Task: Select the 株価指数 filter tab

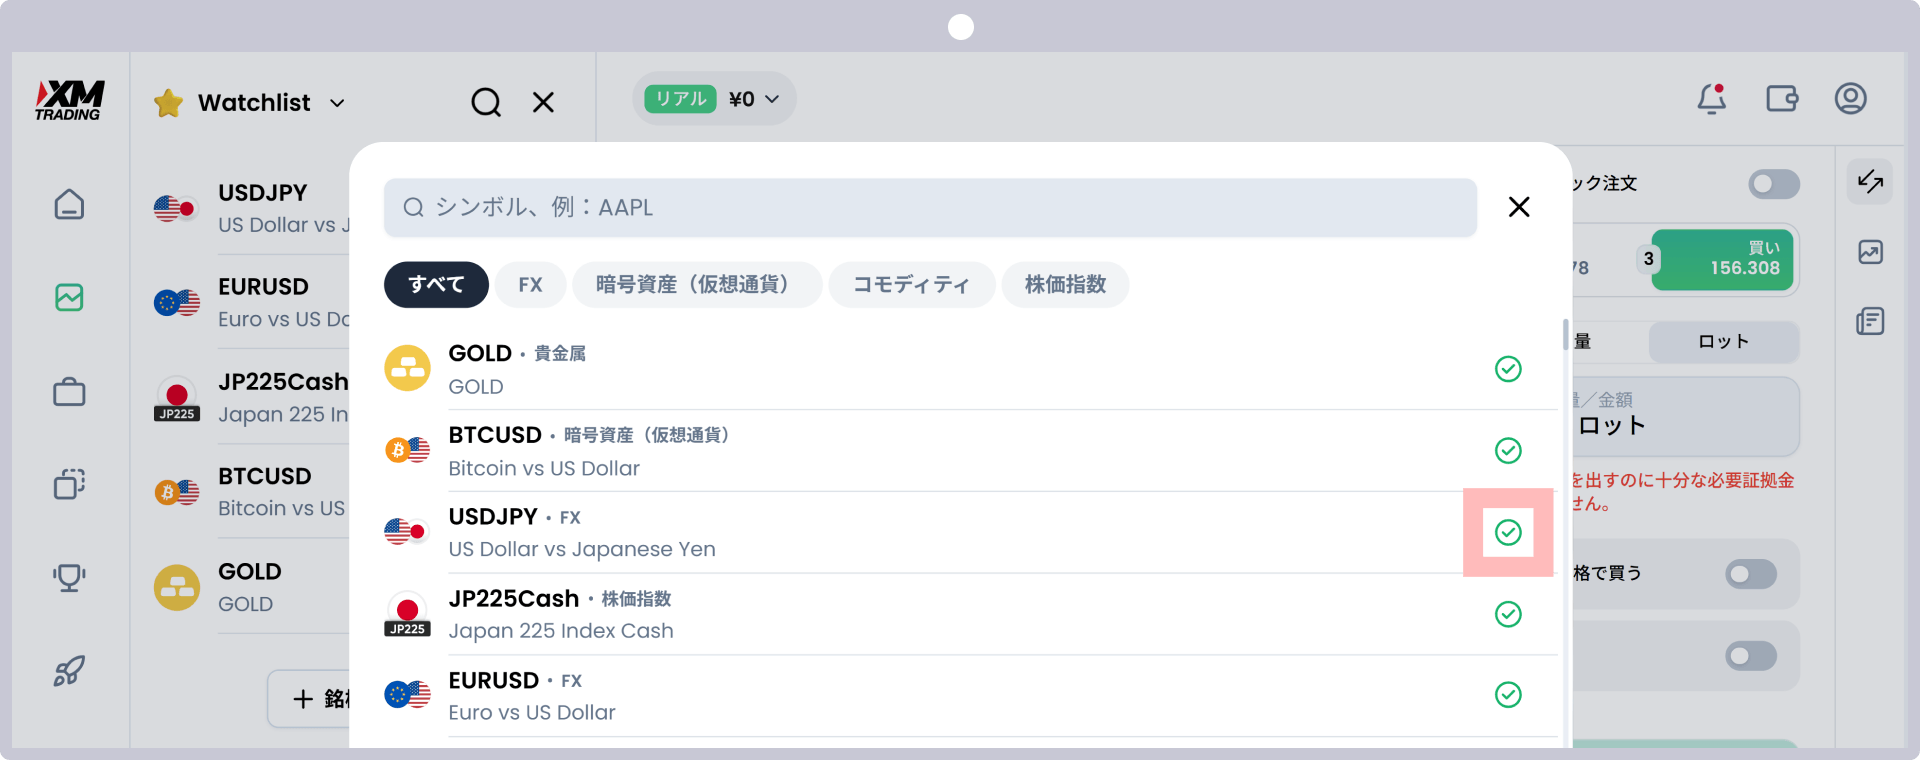Action: 1066,285
